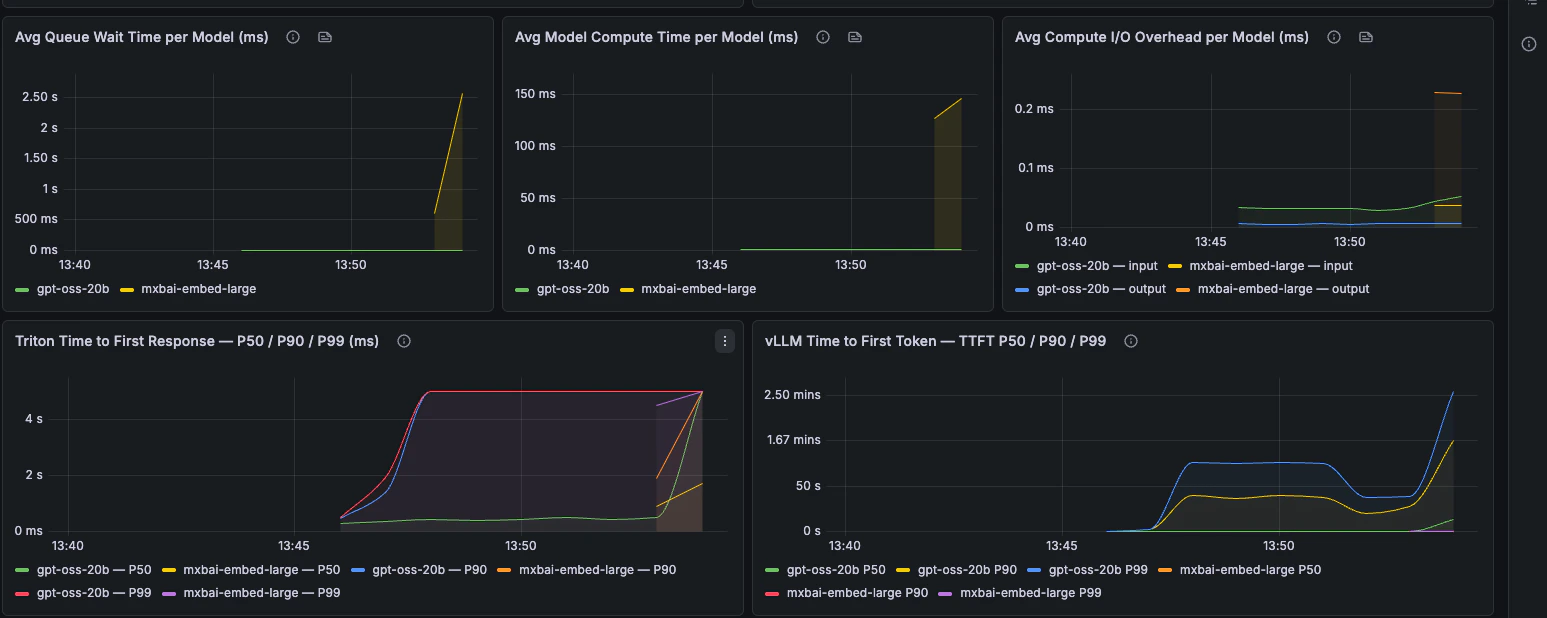Click the green color marker beside gpt-oss-20b P50

772,569
